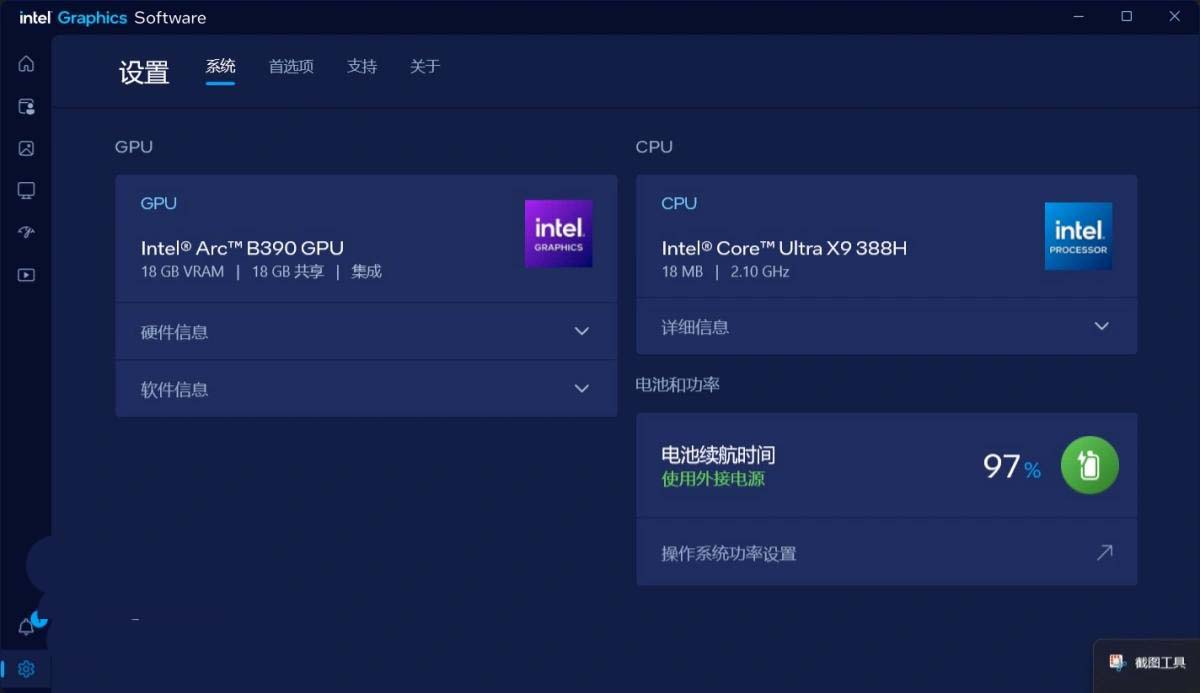The image size is (1200, 693).
Task: Click the 18 GB VRAM value
Action: point(182,271)
